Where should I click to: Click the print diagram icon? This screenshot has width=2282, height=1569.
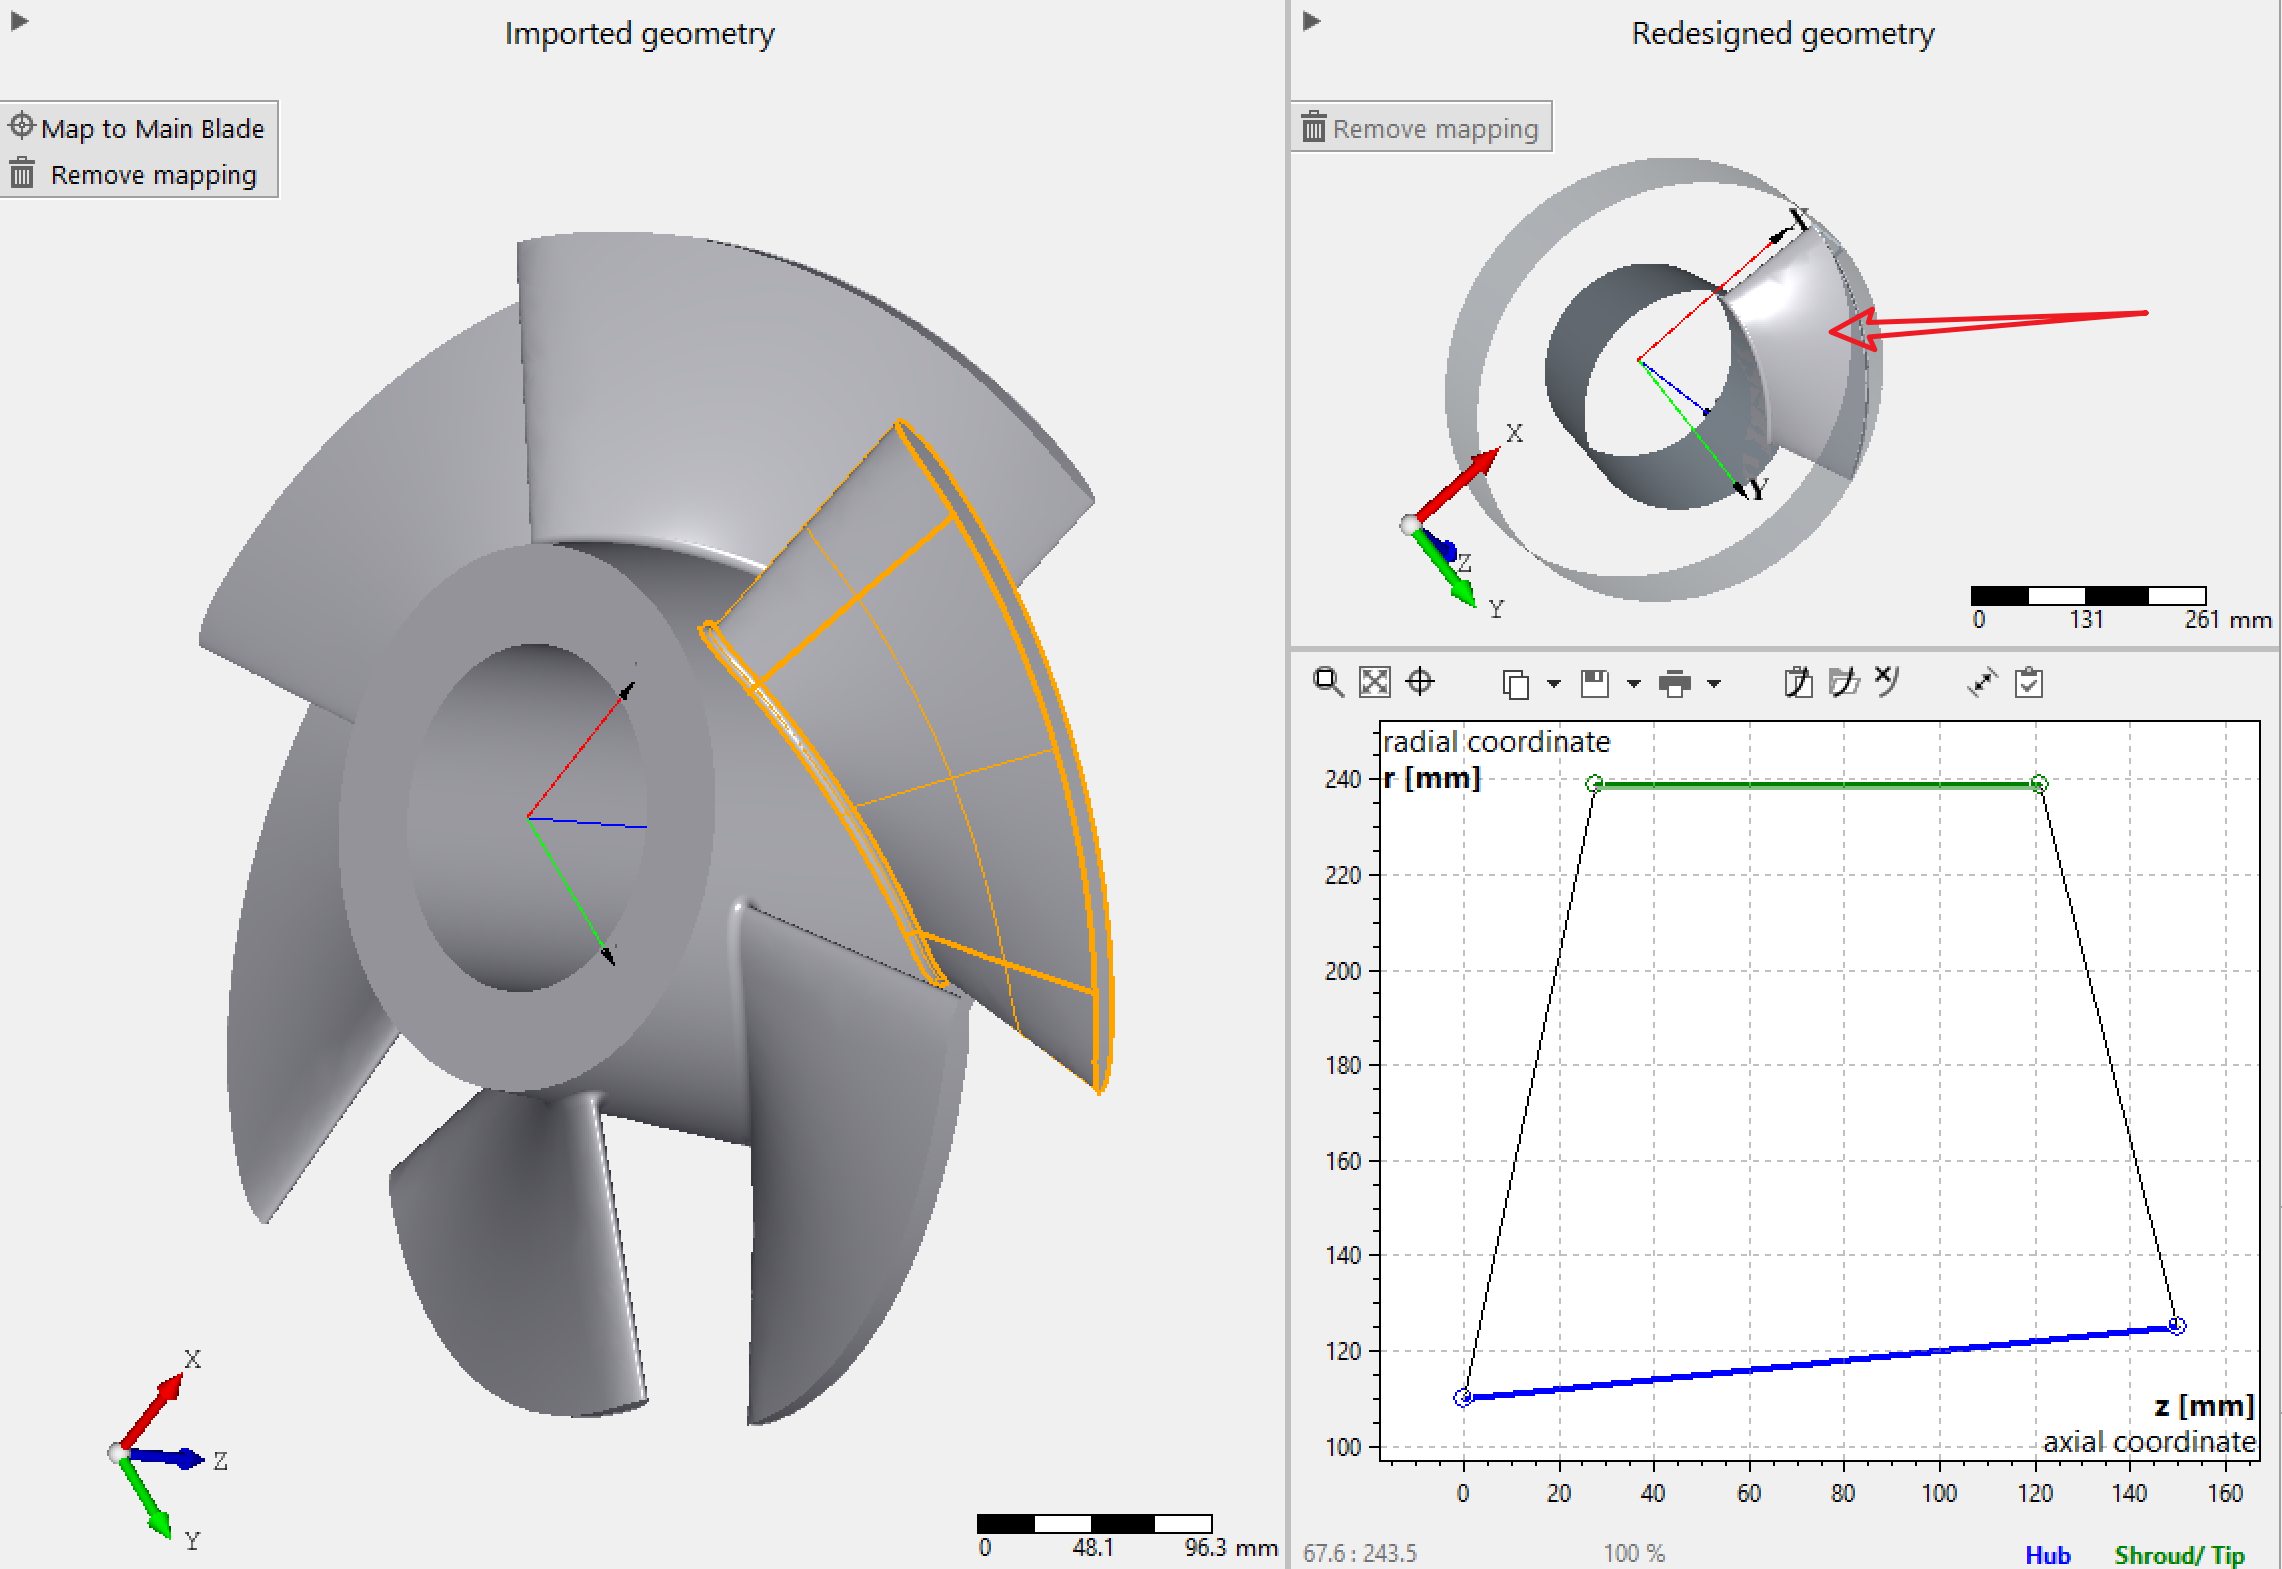point(1674,684)
